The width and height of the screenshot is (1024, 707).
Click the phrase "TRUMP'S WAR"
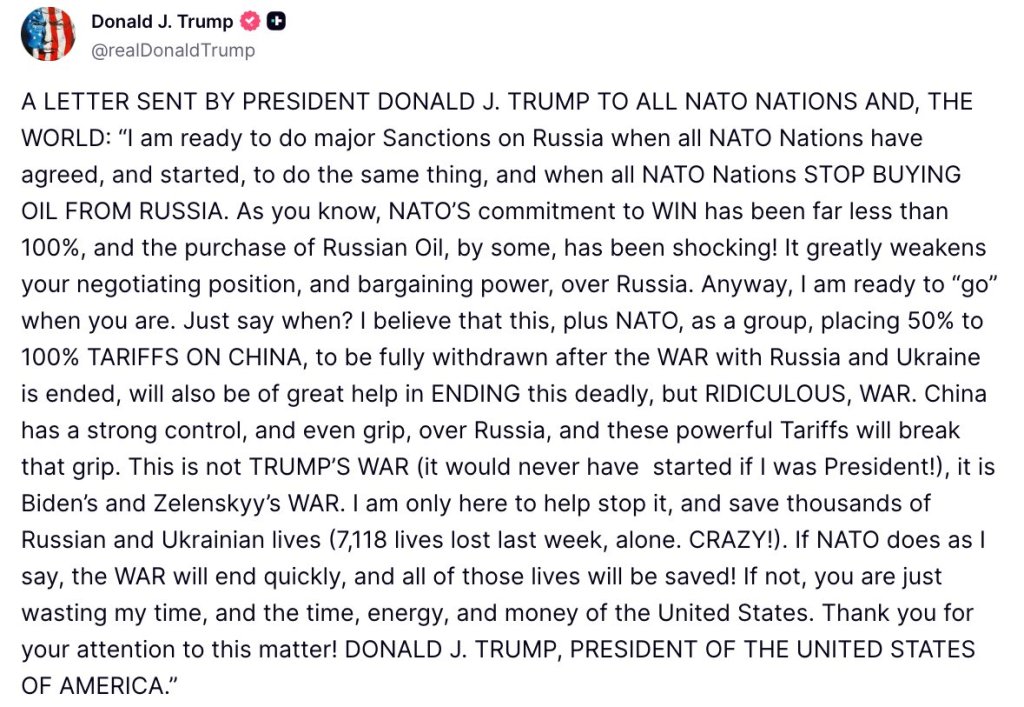click(328, 467)
